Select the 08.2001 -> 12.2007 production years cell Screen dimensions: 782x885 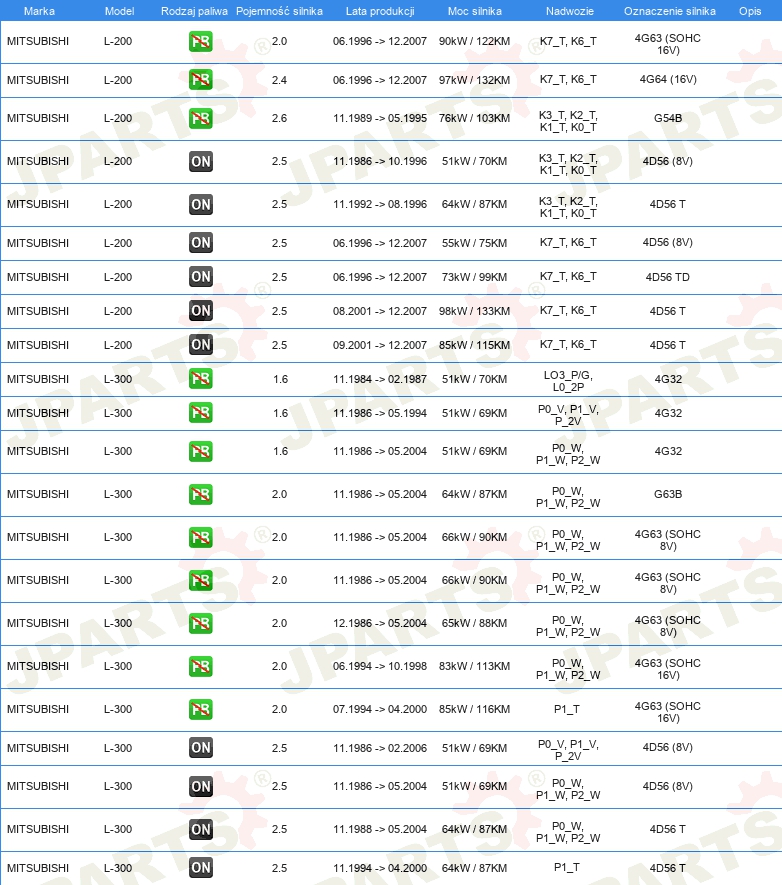tap(380, 311)
